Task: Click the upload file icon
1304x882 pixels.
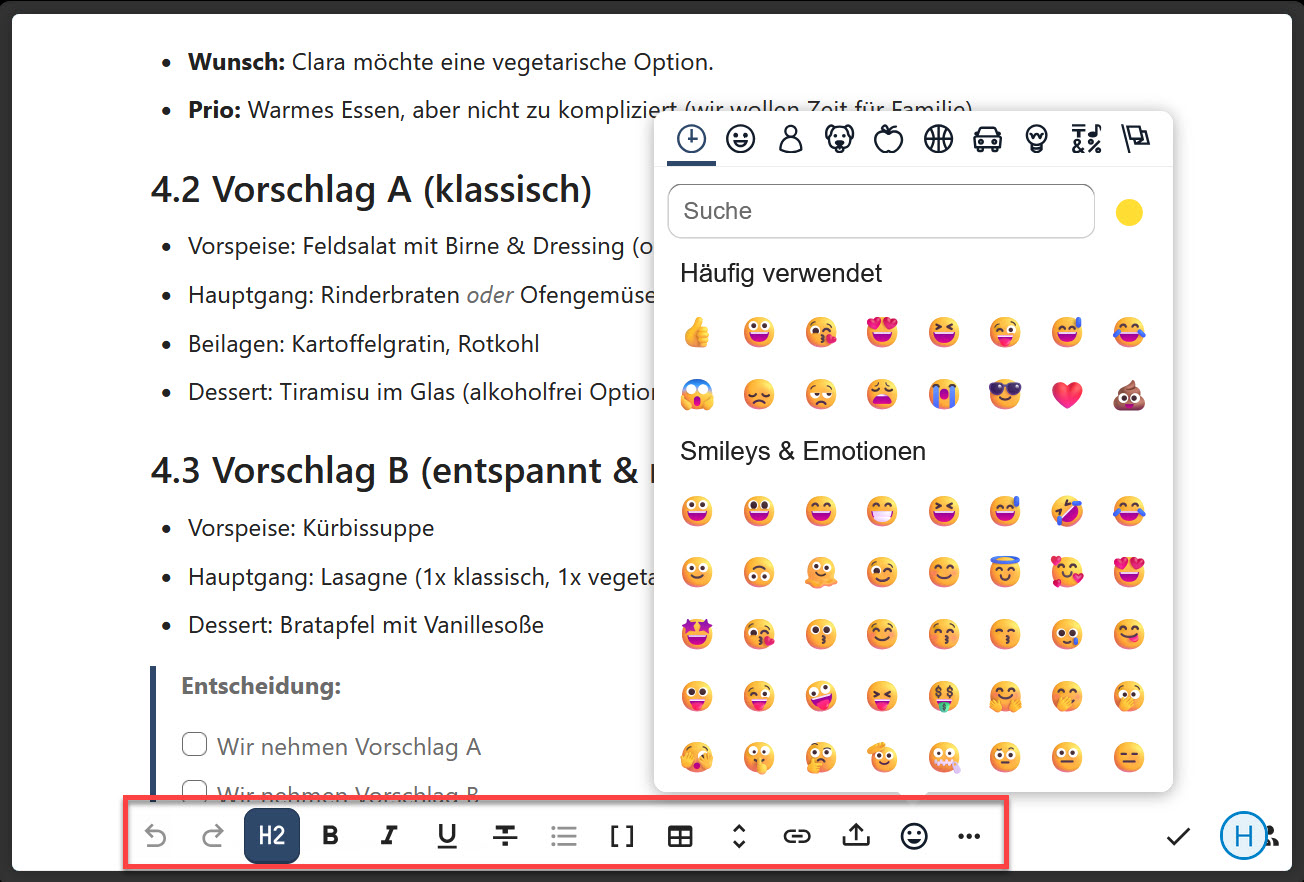Action: click(x=856, y=836)
